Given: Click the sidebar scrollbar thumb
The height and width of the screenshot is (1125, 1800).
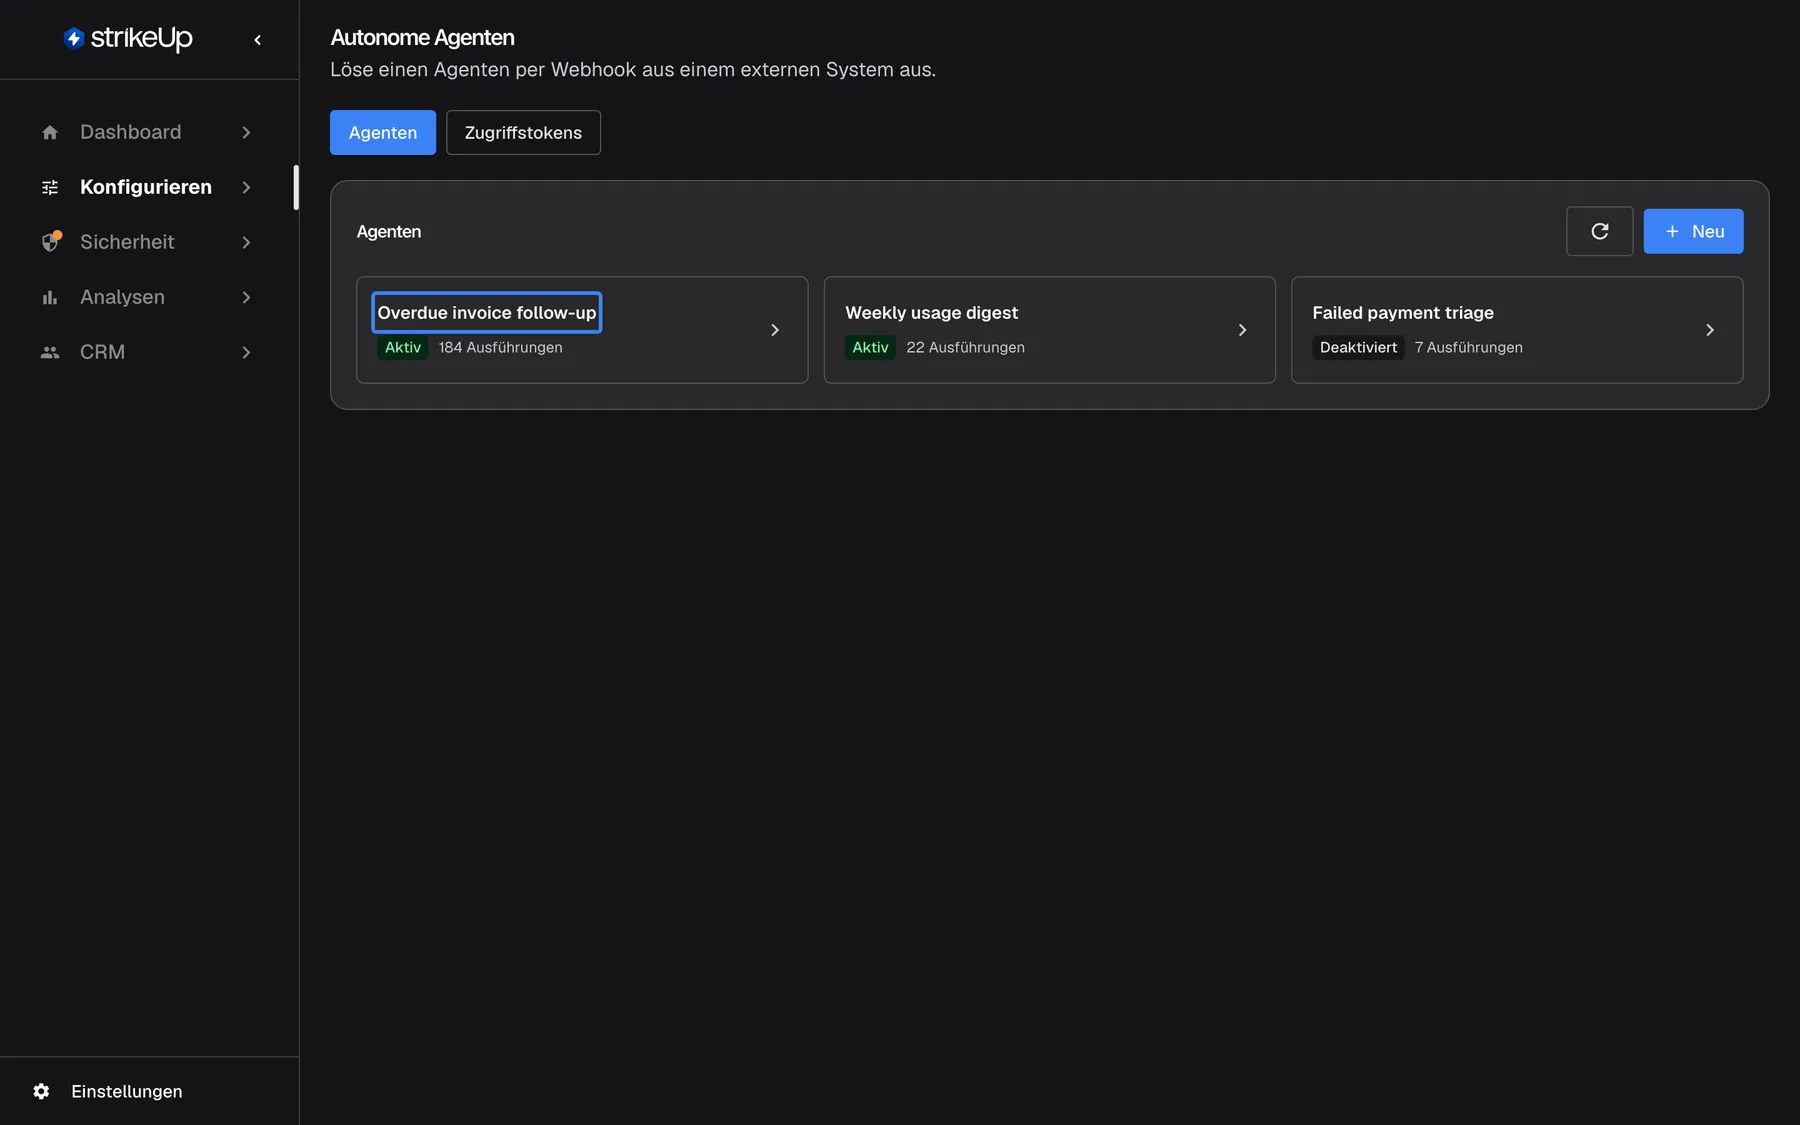Looking at the screenshot, I should click(296, 187).
